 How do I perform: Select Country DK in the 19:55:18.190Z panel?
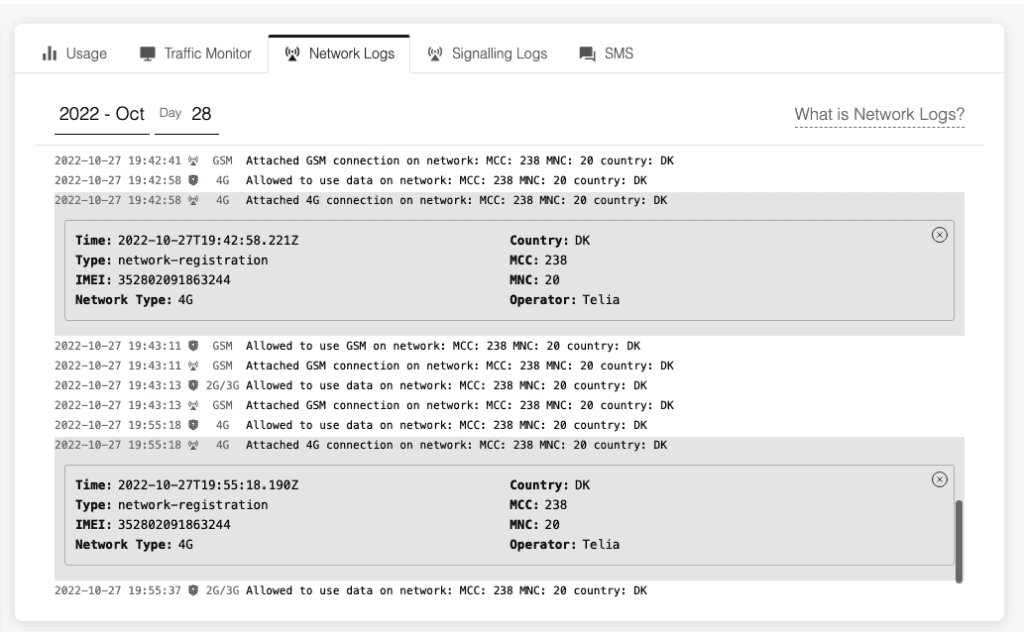coord(582,485)
